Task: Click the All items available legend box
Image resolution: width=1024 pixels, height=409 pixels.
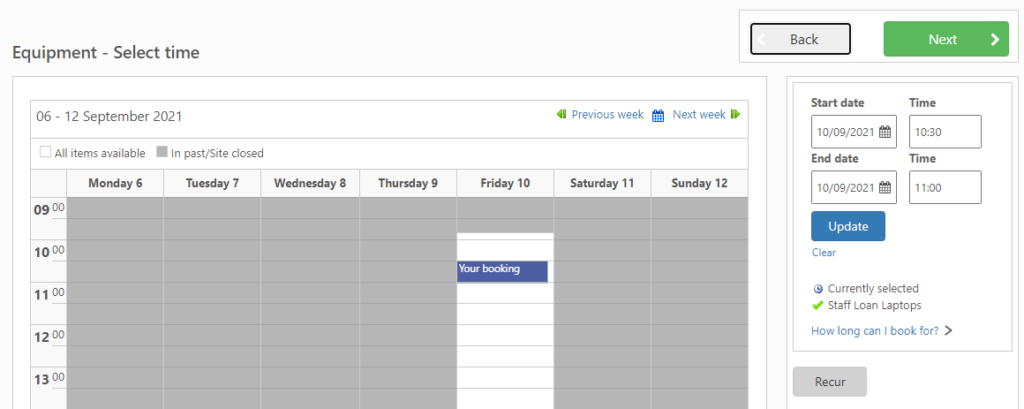Action: (45, 153)
